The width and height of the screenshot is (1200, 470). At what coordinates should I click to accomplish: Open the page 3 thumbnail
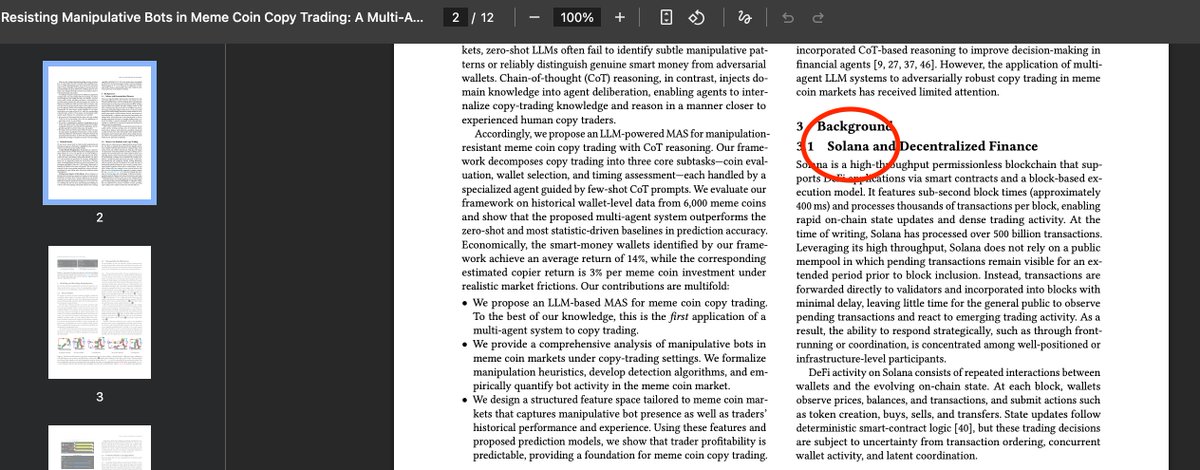point(99,312)
